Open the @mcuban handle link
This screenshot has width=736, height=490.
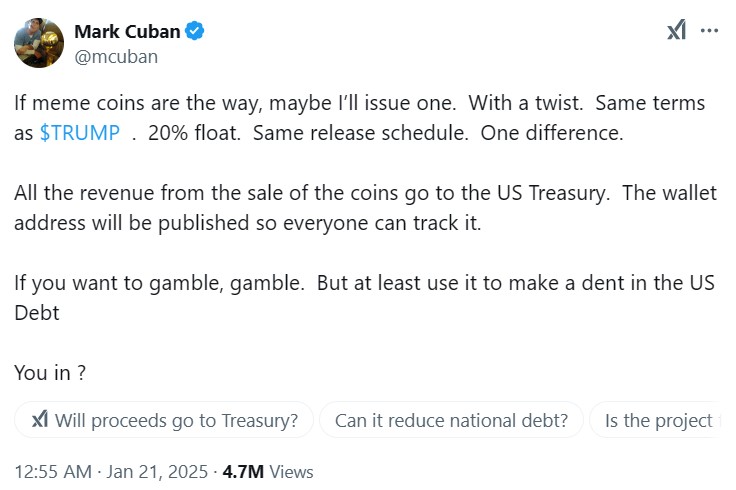point(116,56)
